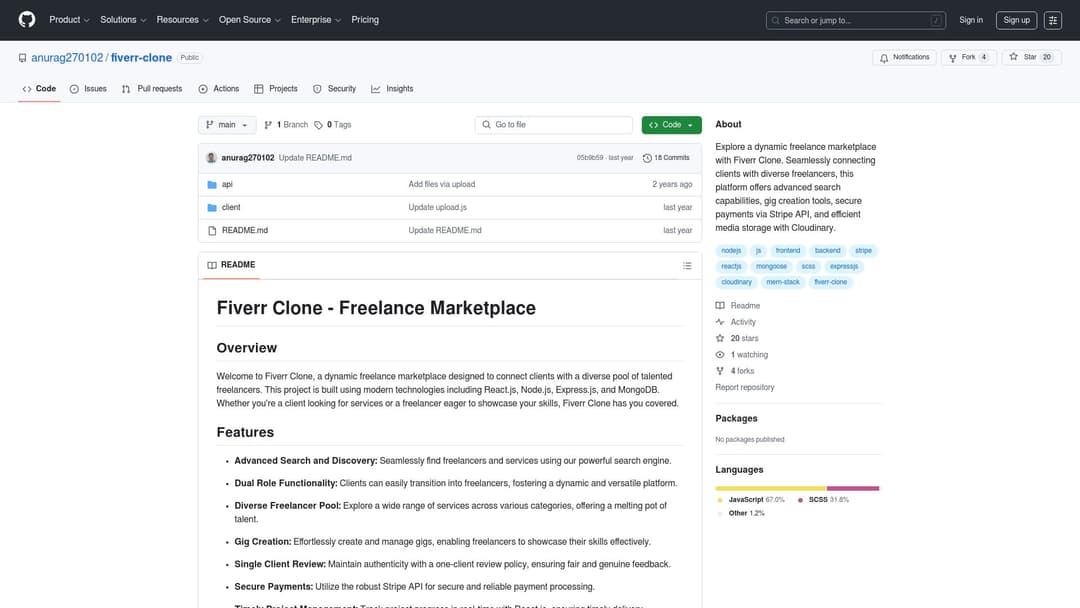Screen dimensions: 1080x608
Task: View the 20 stars link
Action: click(x=737, y=339)
